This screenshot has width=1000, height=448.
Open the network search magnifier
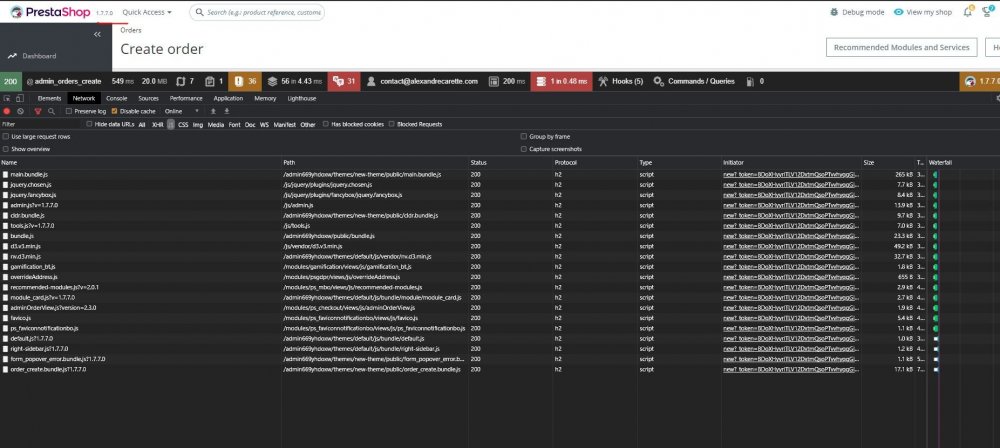click(x=51, y=111)
